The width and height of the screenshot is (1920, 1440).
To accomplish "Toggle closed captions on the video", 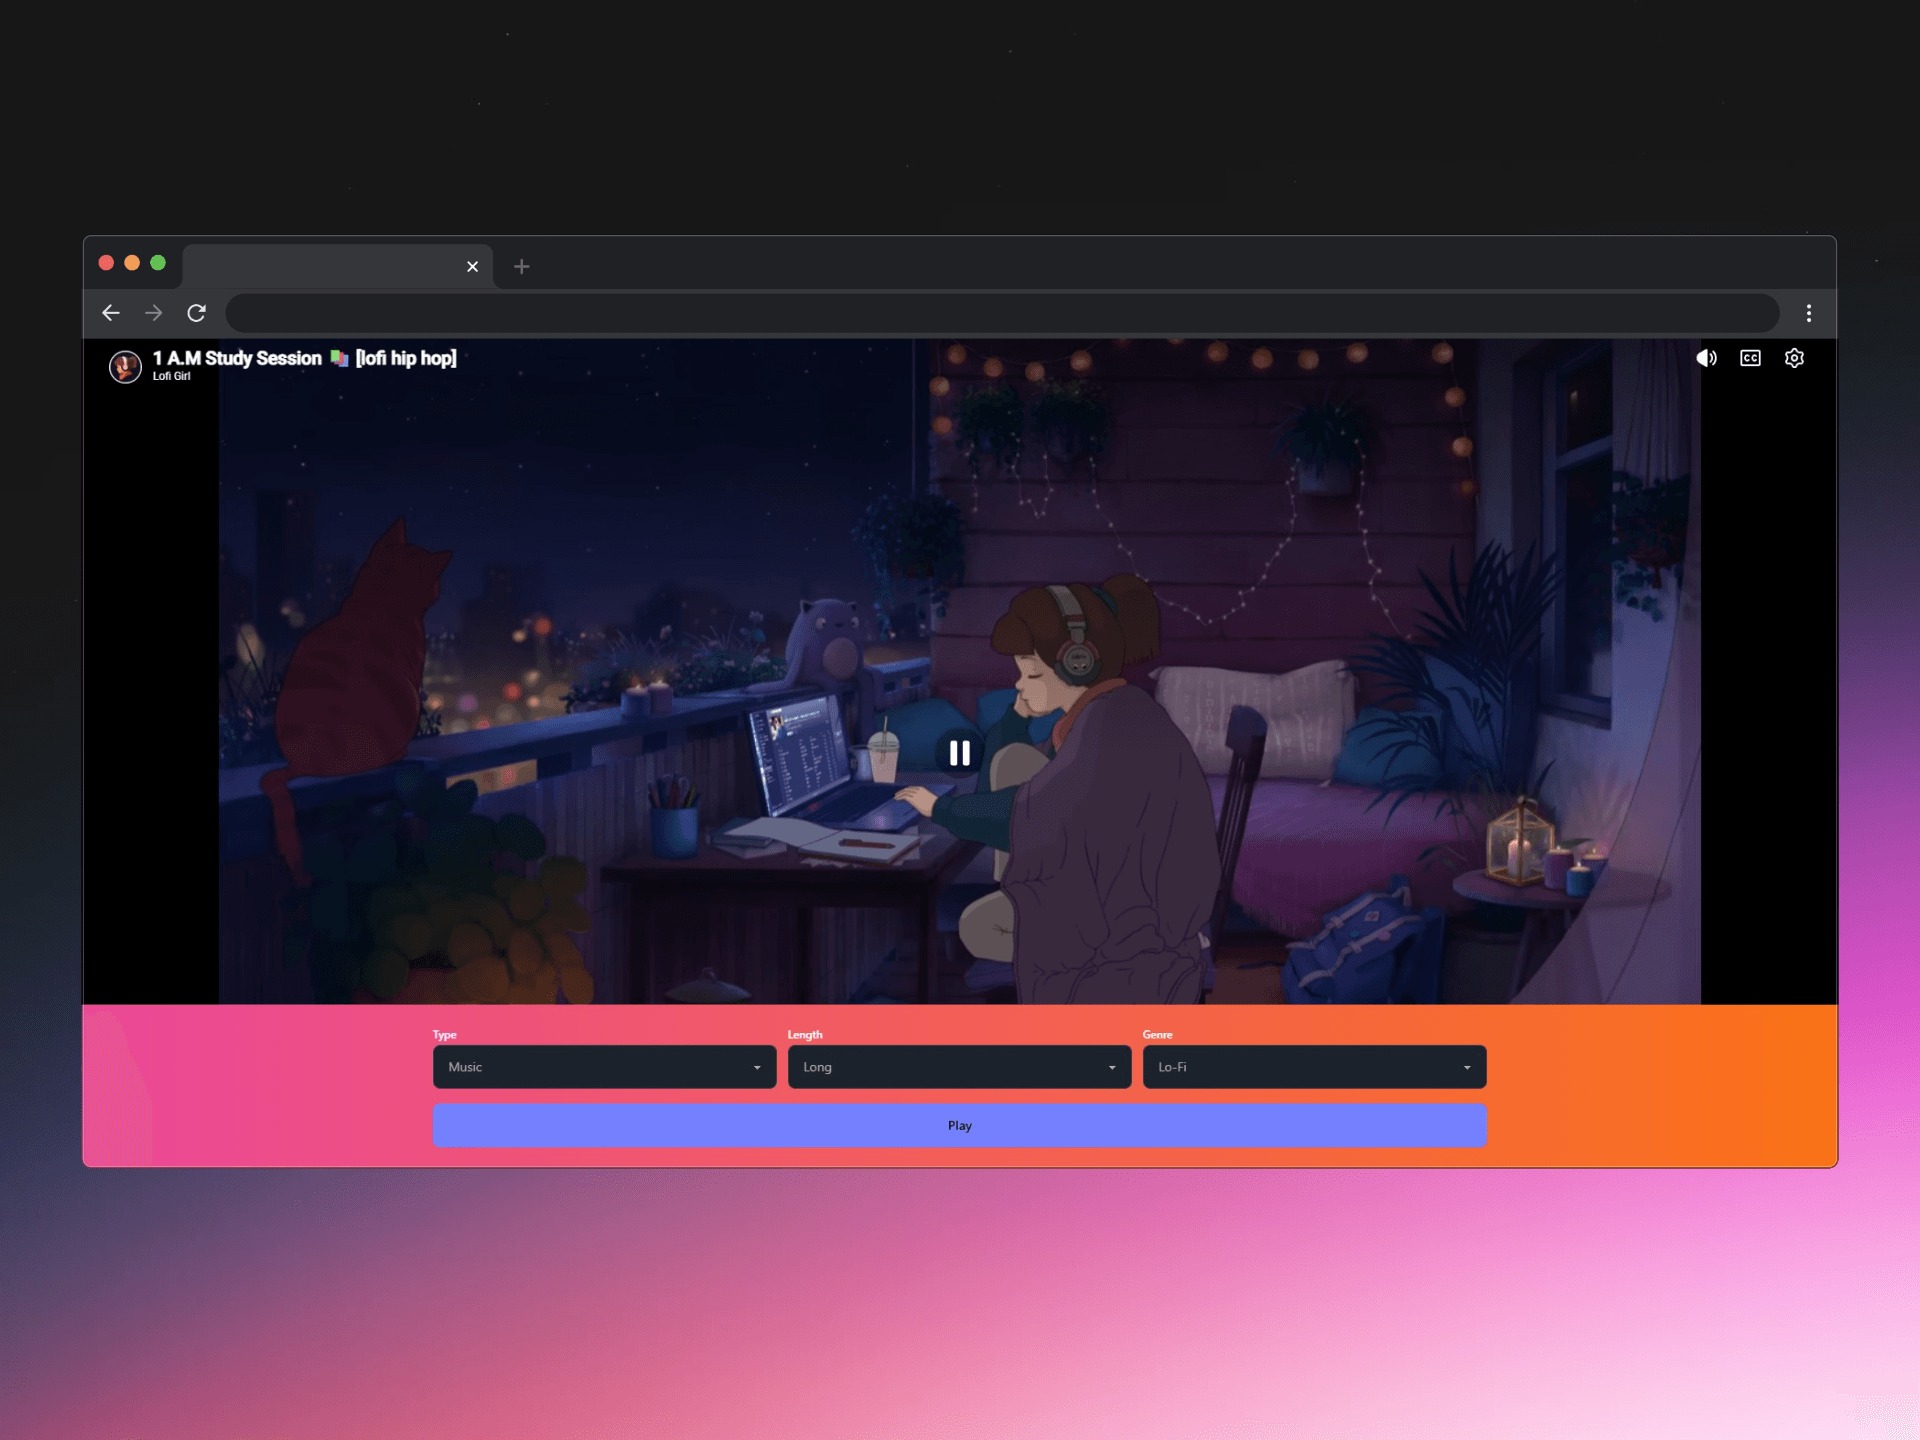I will (1750, 358).
